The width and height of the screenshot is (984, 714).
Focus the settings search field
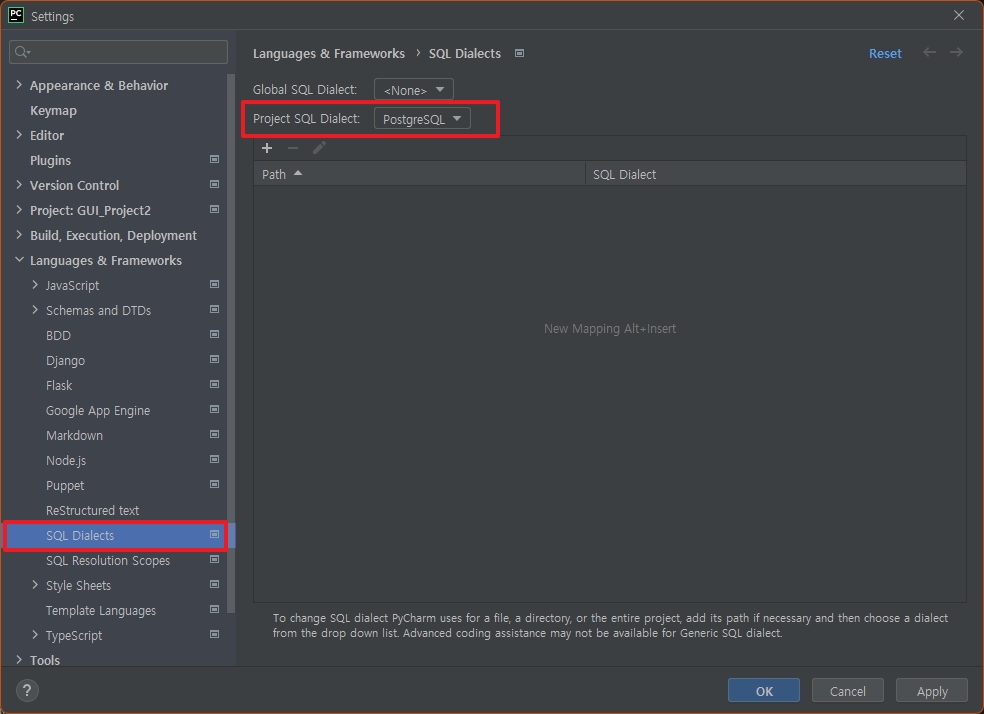pos(119,51)
